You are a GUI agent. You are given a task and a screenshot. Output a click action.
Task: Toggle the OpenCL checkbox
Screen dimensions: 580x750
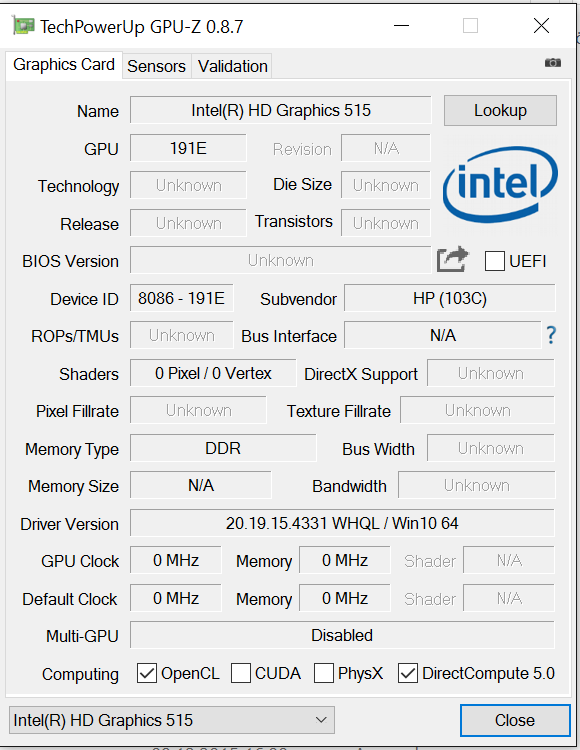147,673
